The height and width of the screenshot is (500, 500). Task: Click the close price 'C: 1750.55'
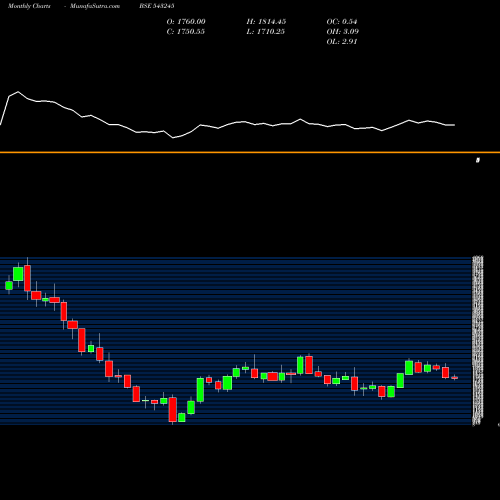click(x=186, y=32)
